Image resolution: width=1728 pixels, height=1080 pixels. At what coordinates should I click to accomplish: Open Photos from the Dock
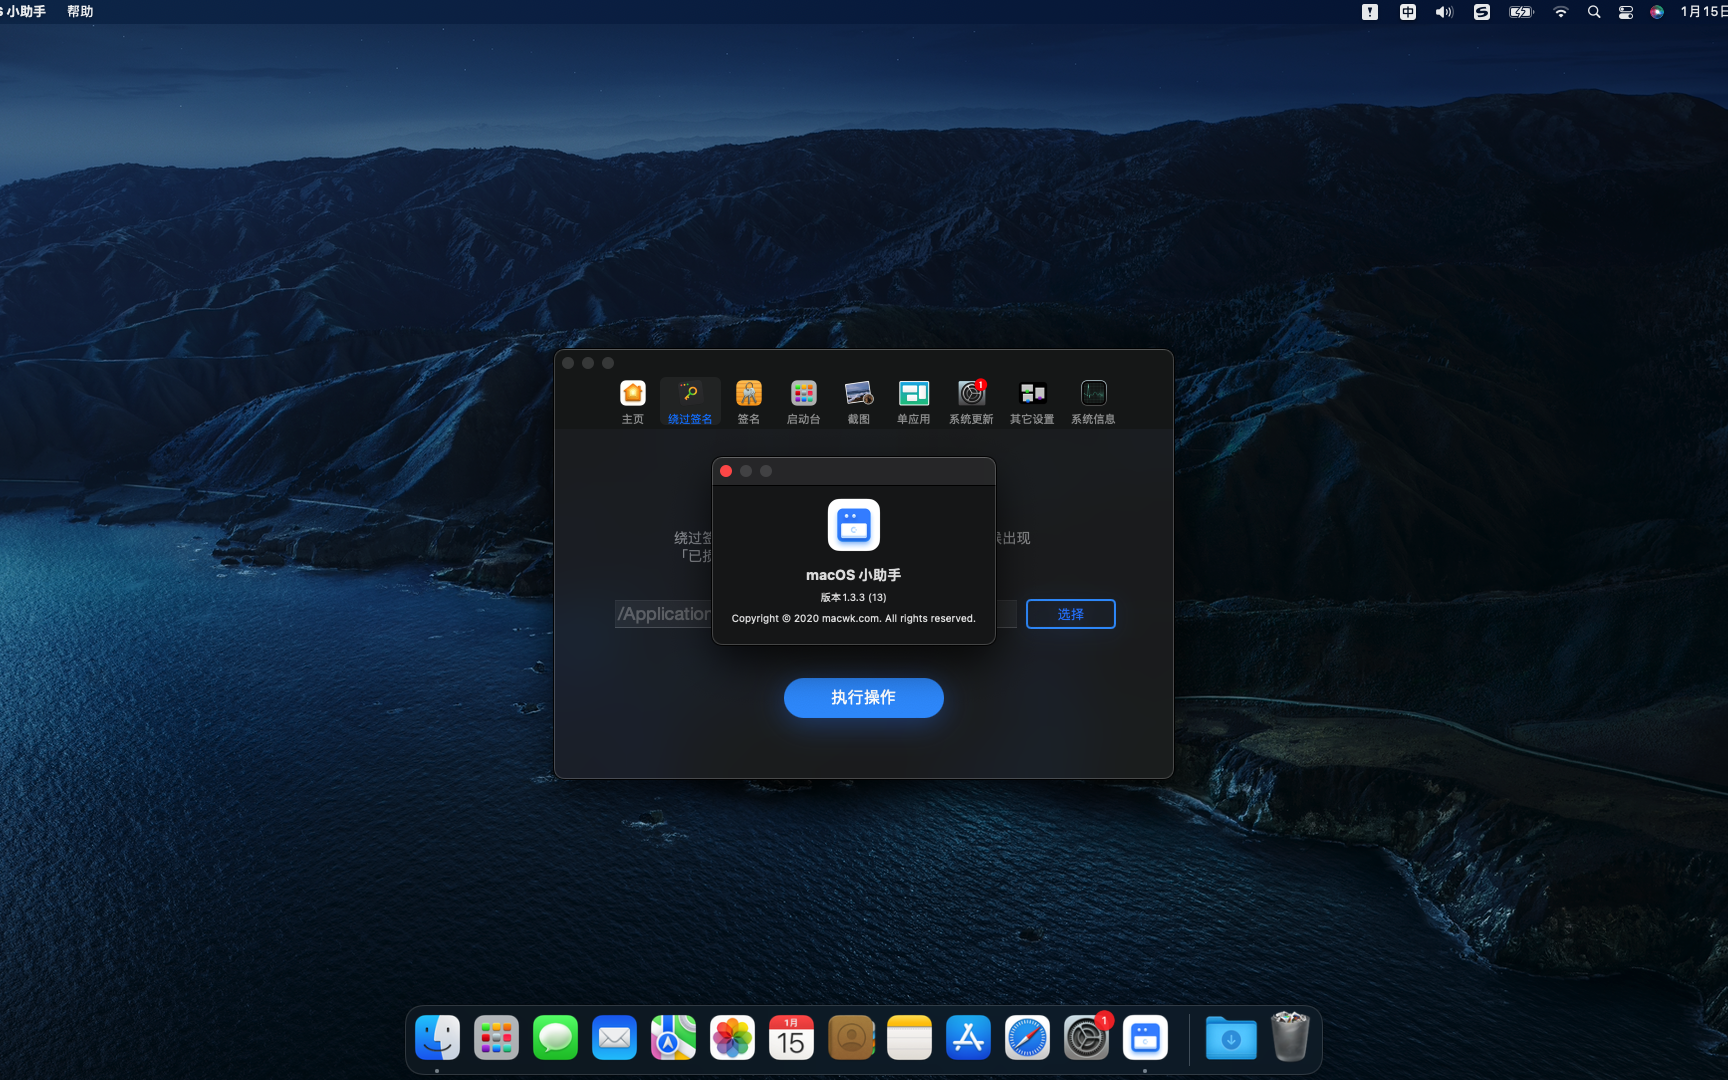(x=732, y=1039)
